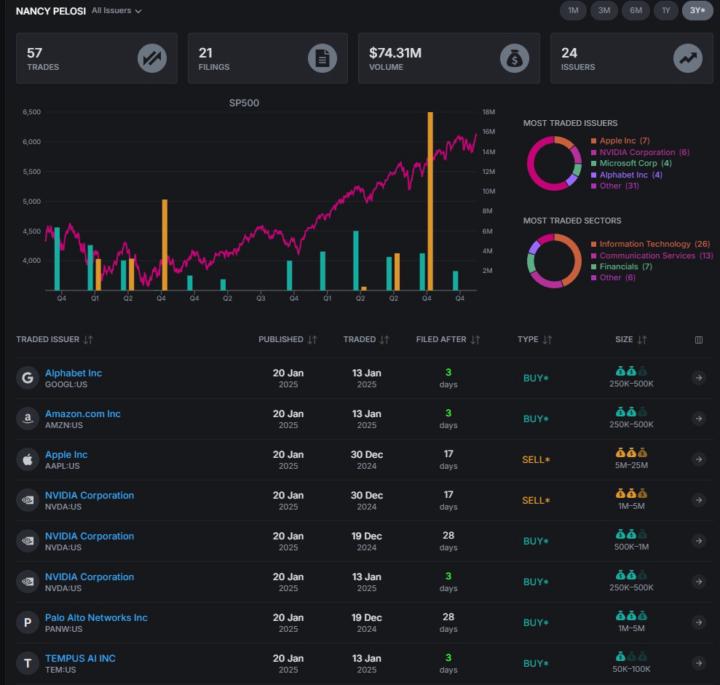720x685 pixels.
Task: Select the 3Y time range tab
Action: pos(698,11)
